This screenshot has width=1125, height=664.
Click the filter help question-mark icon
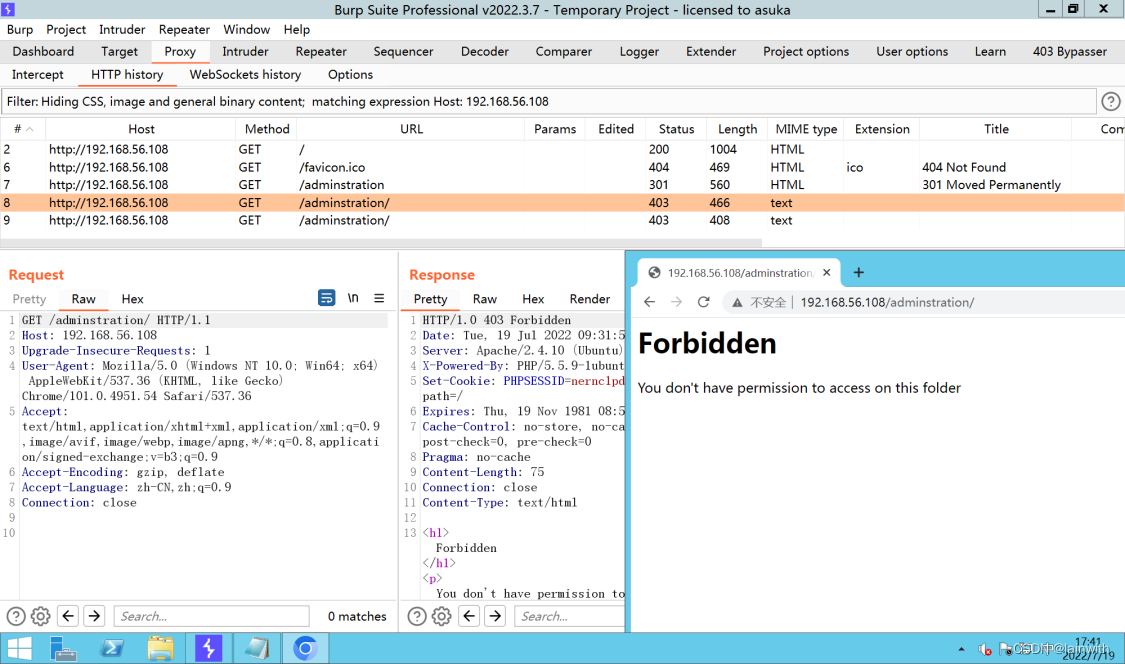tap(1111, 102)
